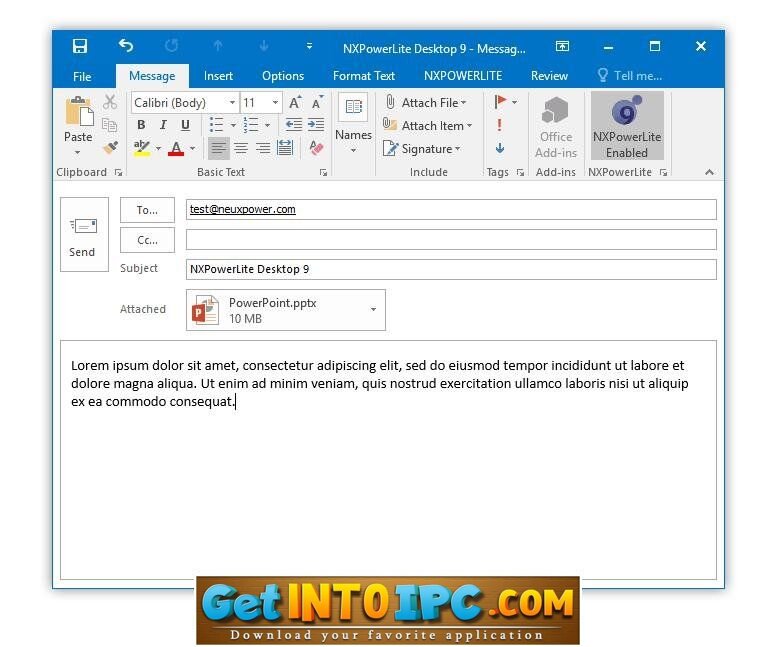Open the highlight color dropdown arrow
Viewport: 776px width, 647px height.
point(158,148)
